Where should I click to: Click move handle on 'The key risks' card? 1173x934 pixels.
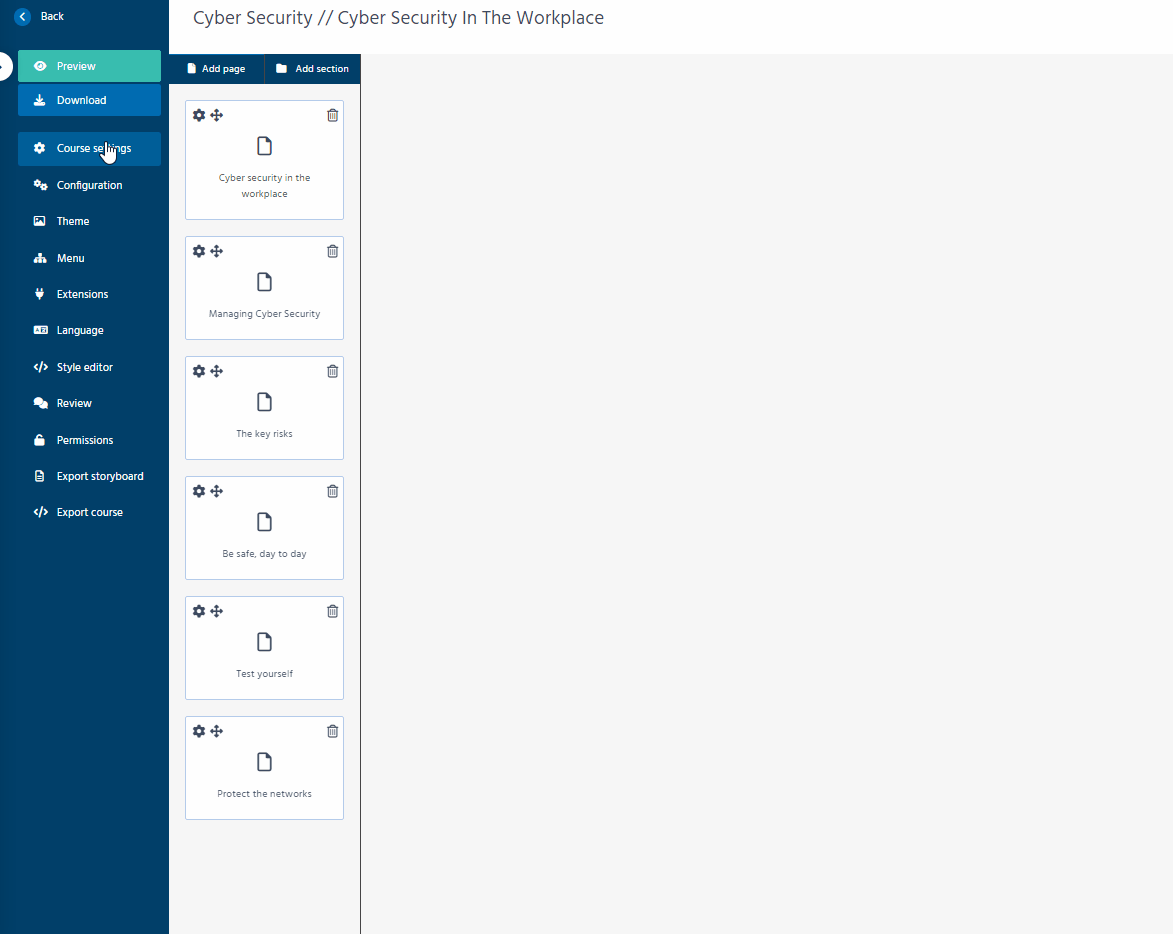(217, 371)
